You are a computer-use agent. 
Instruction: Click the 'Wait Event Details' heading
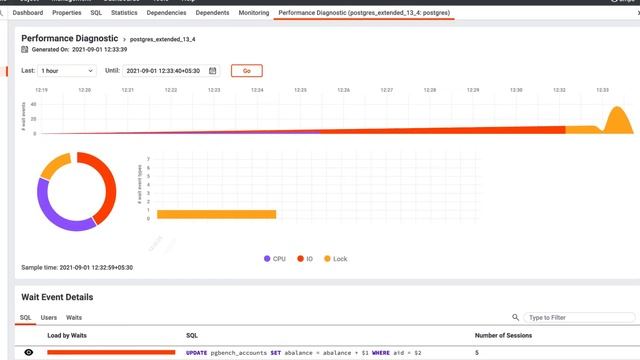coord(57,297)
